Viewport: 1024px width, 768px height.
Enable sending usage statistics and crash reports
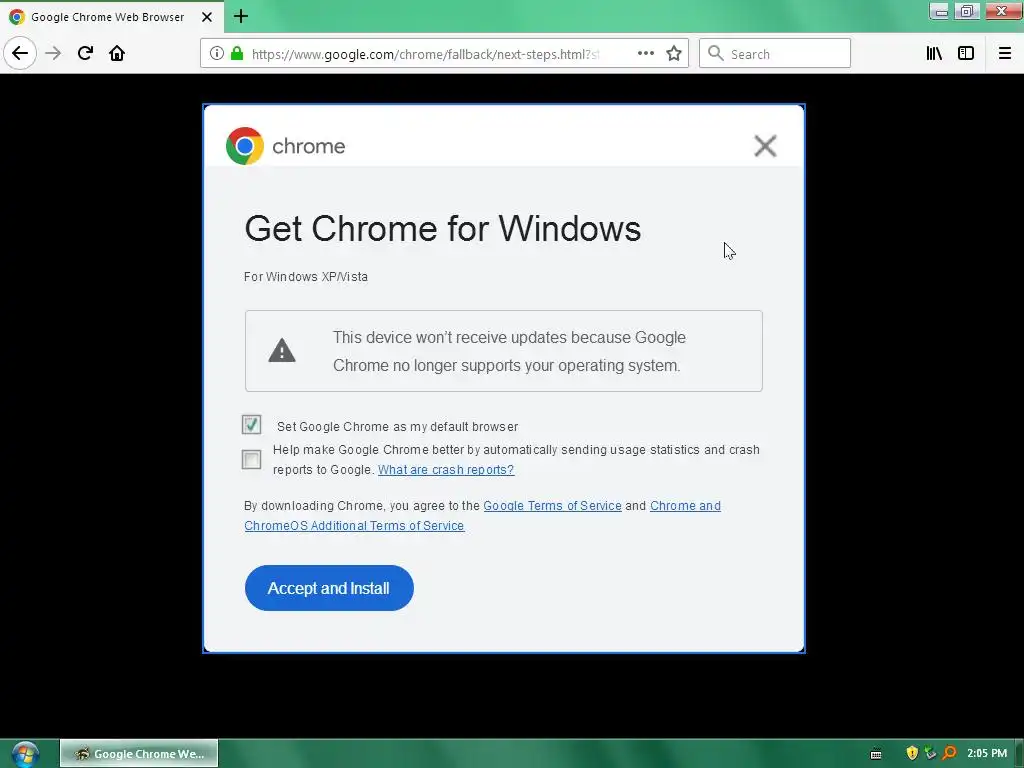click(251, 460)
